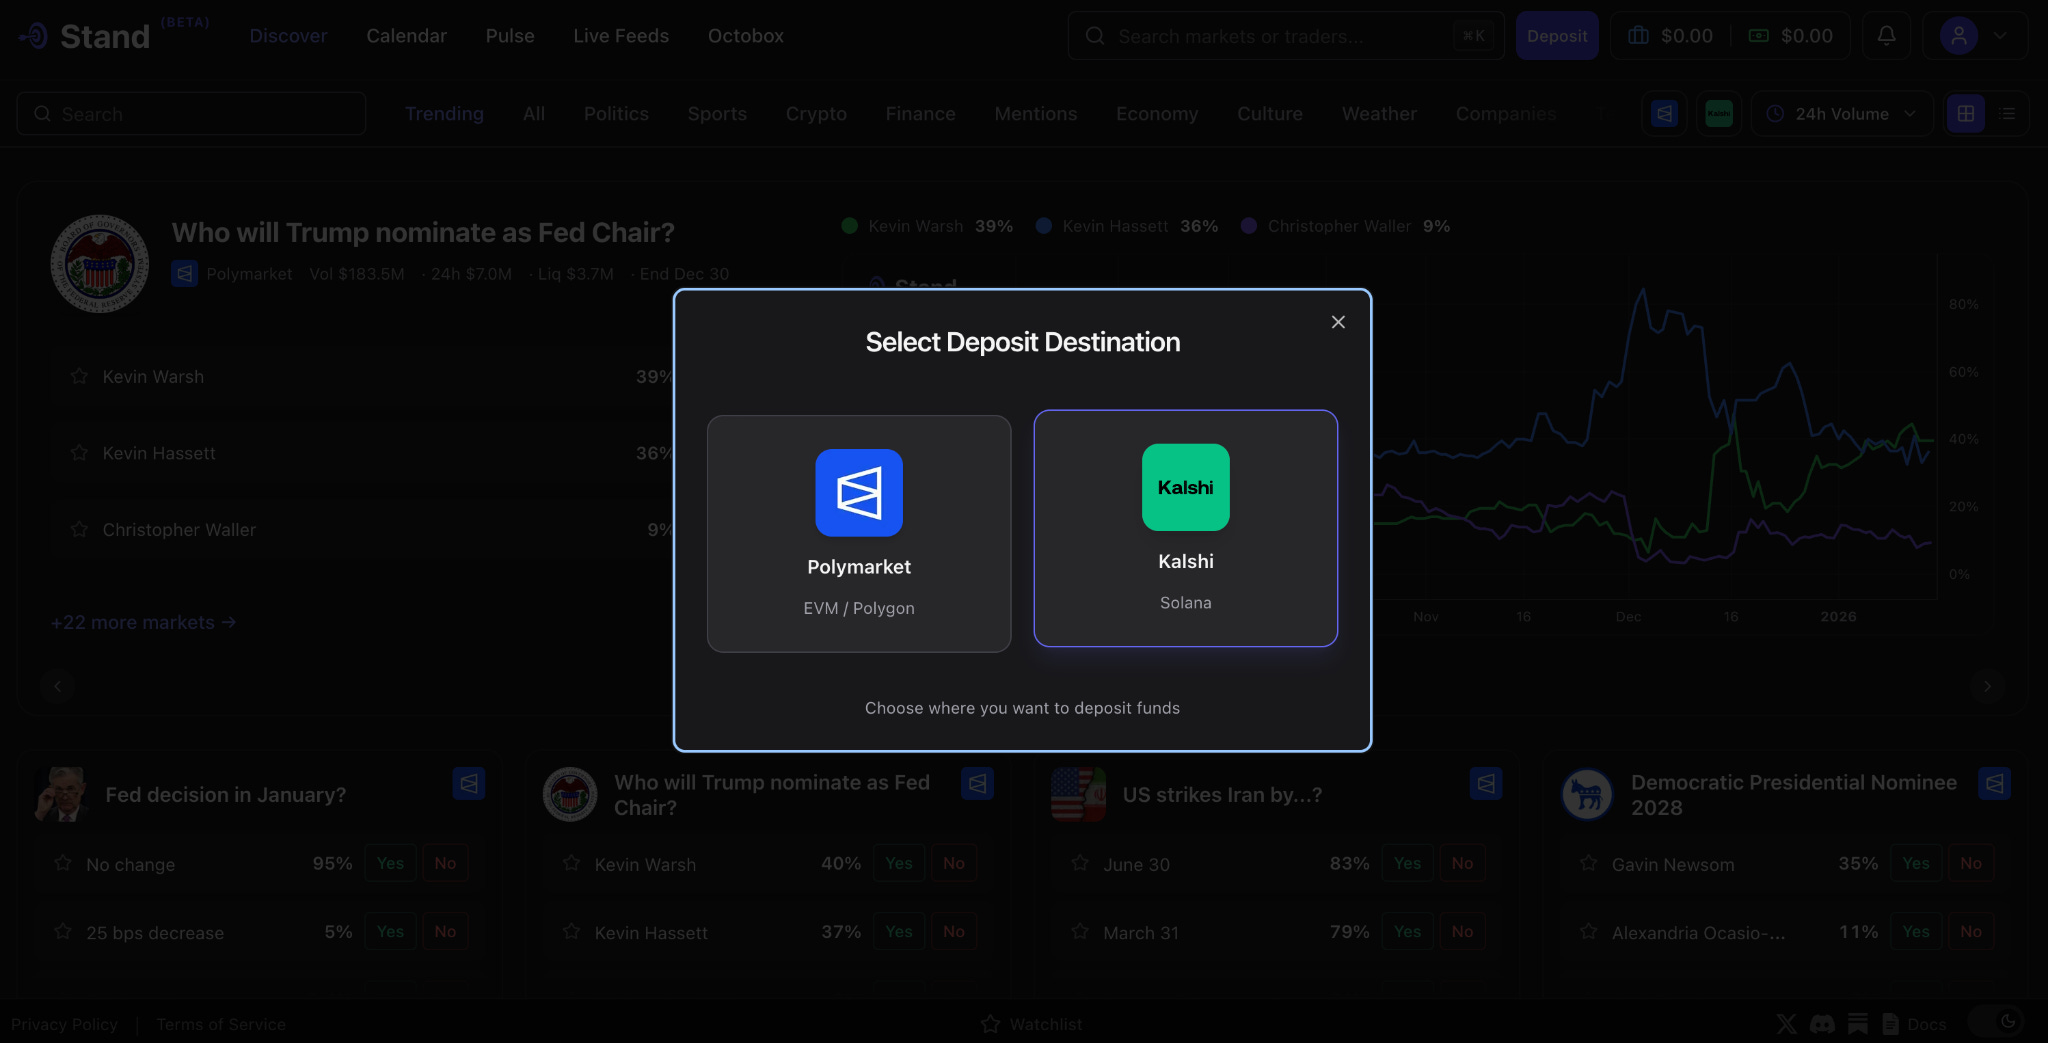Toggle the Polymarket source filter icon

[1665, 114]
